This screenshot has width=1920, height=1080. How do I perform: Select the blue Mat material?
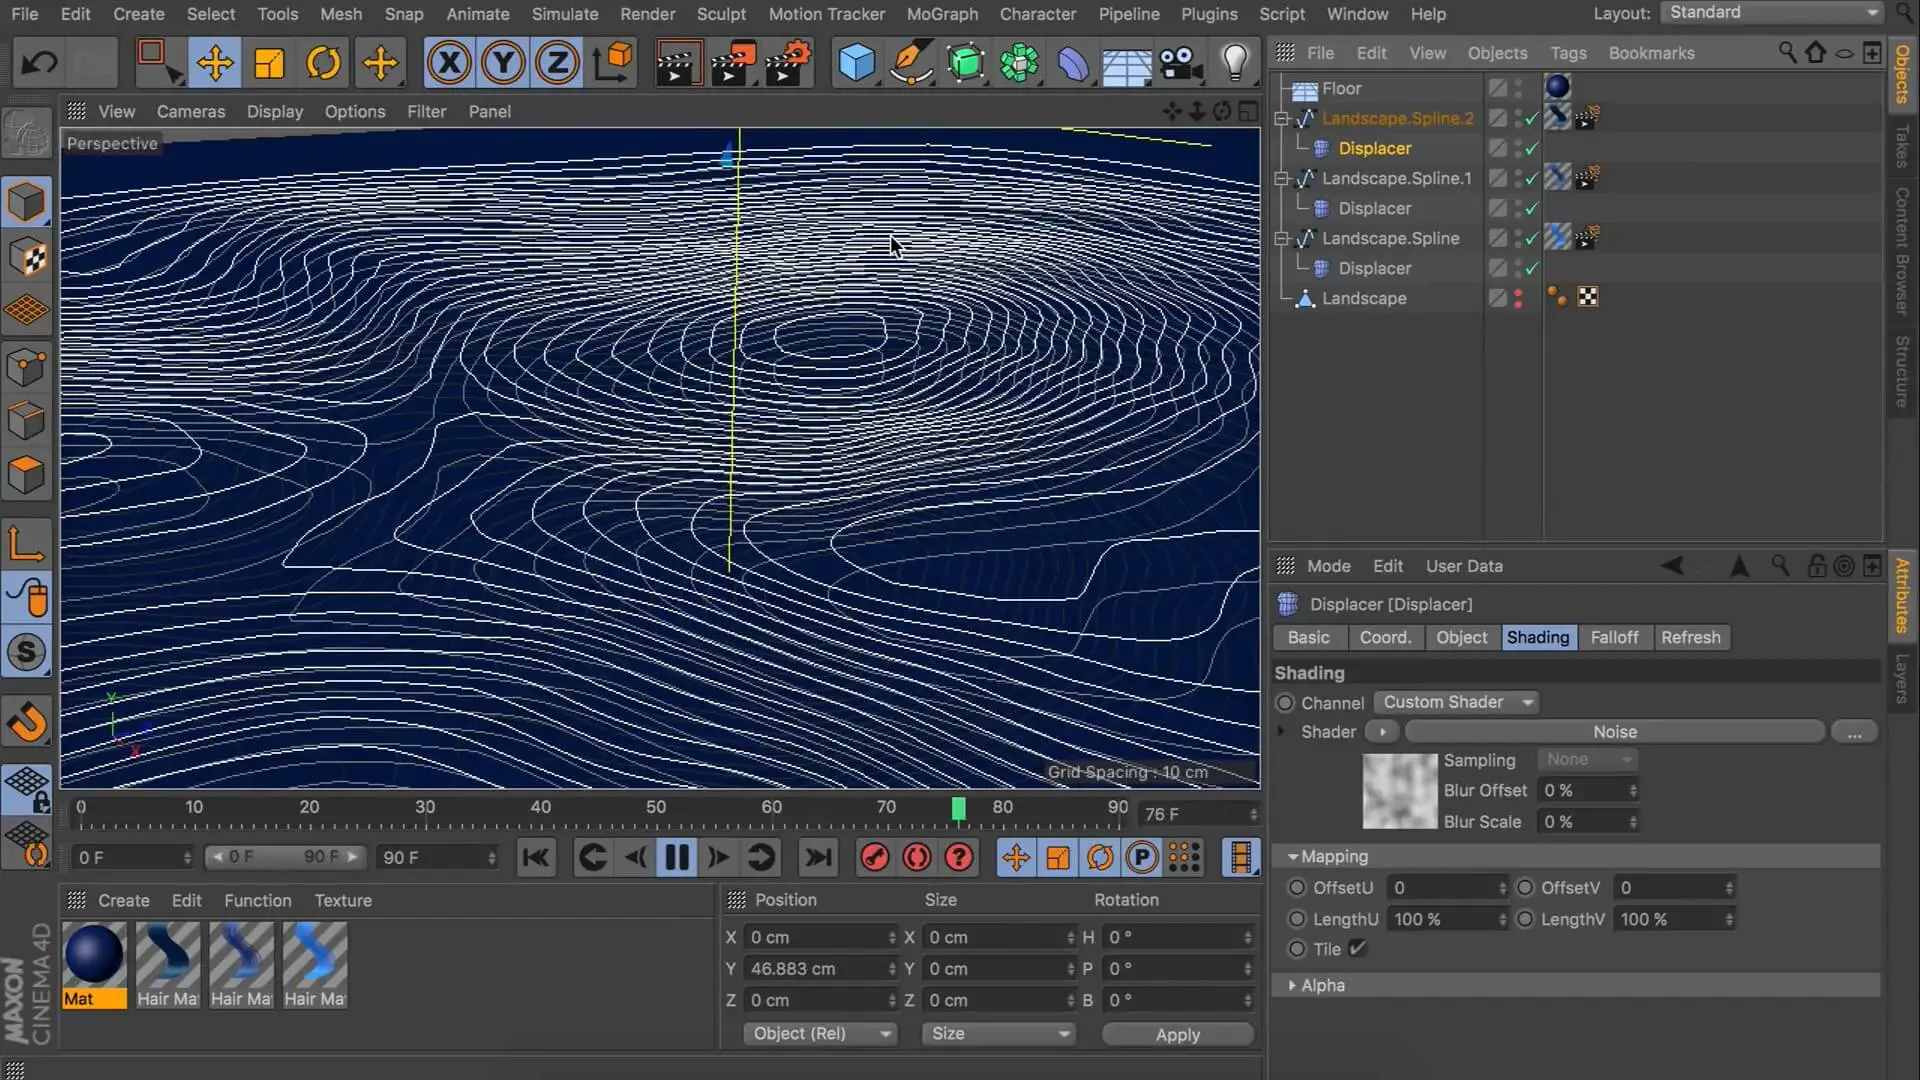click(x=95, y=965)
